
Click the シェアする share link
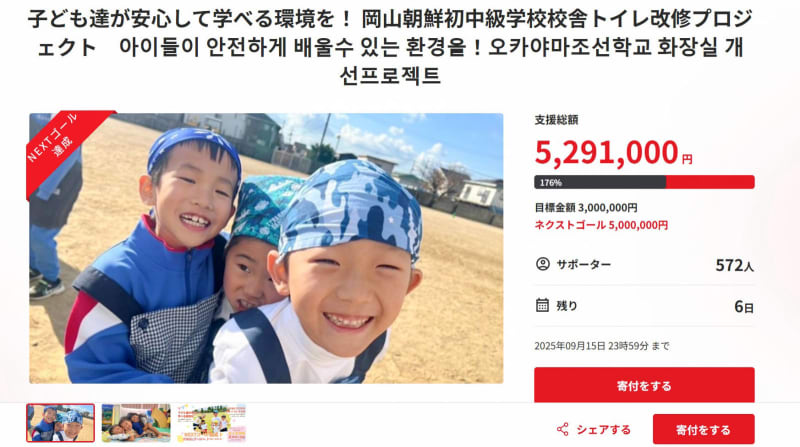point(593,430)
